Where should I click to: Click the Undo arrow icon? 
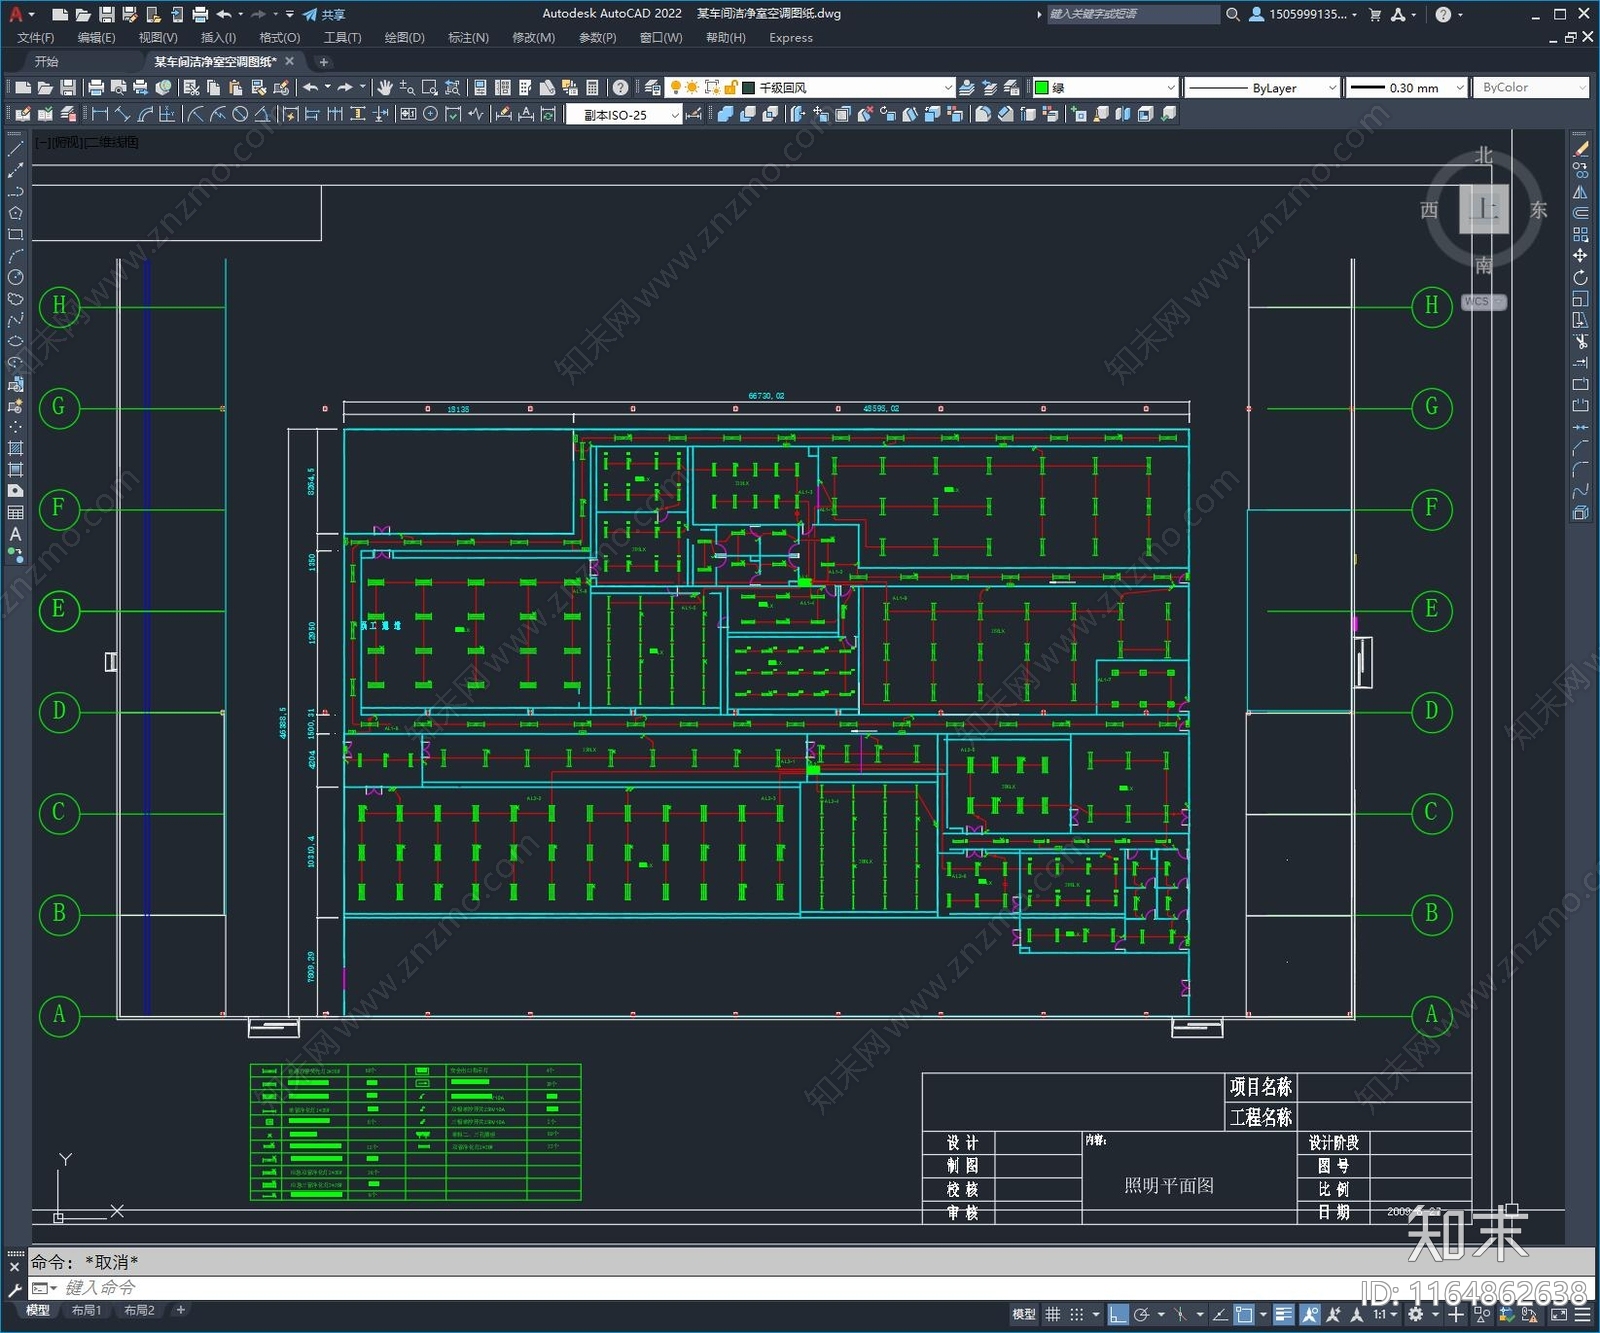pyautogui.click(x=311, y=88)
